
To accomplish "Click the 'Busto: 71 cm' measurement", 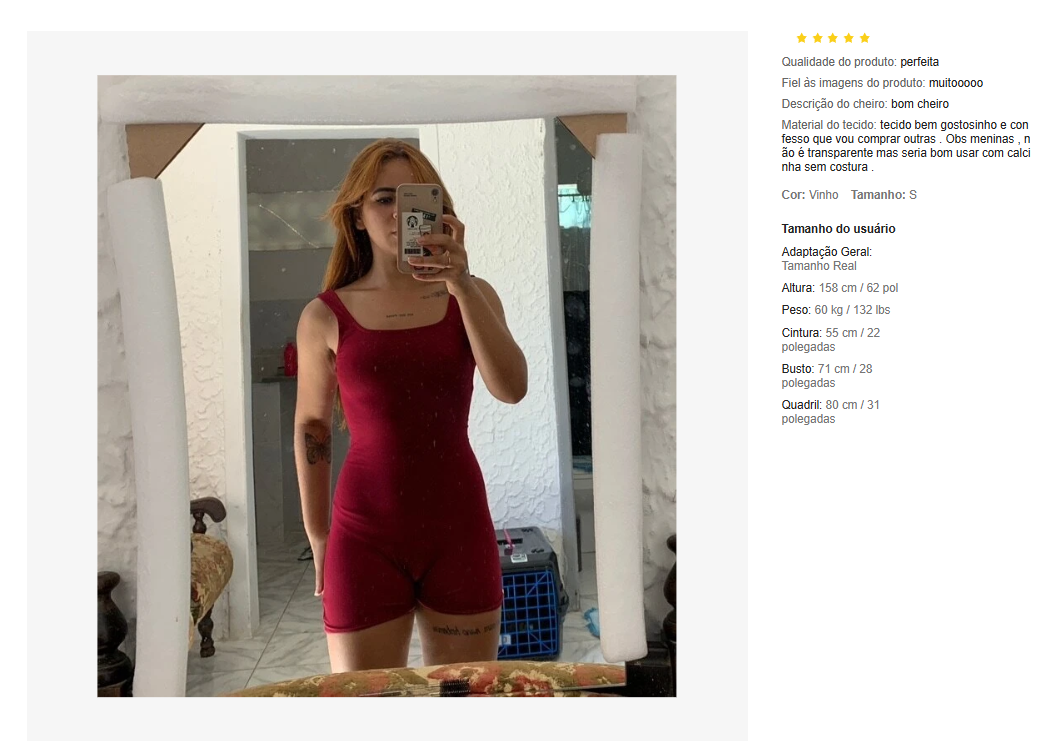I will pos(827,376).
